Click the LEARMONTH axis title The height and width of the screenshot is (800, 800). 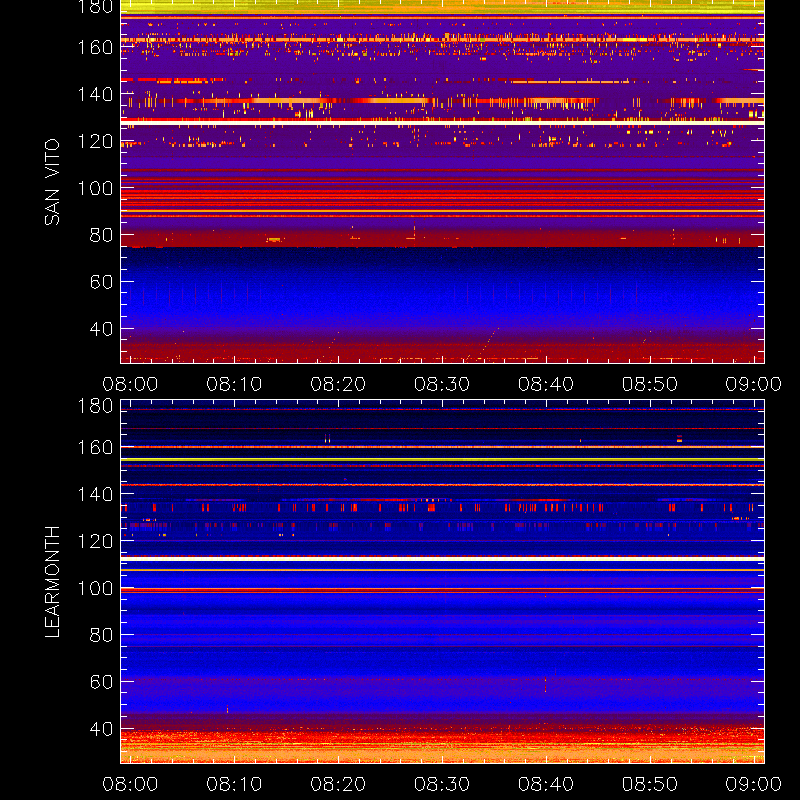pyautogui.click(x=52, y=581)
